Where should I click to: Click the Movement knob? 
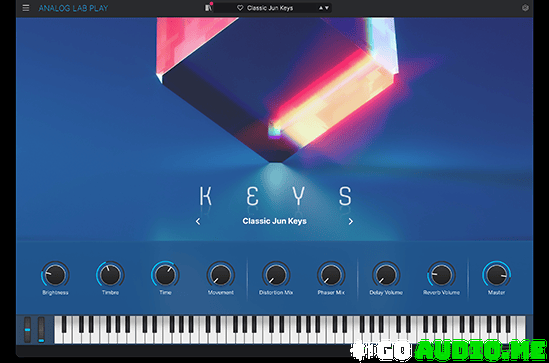221,275
